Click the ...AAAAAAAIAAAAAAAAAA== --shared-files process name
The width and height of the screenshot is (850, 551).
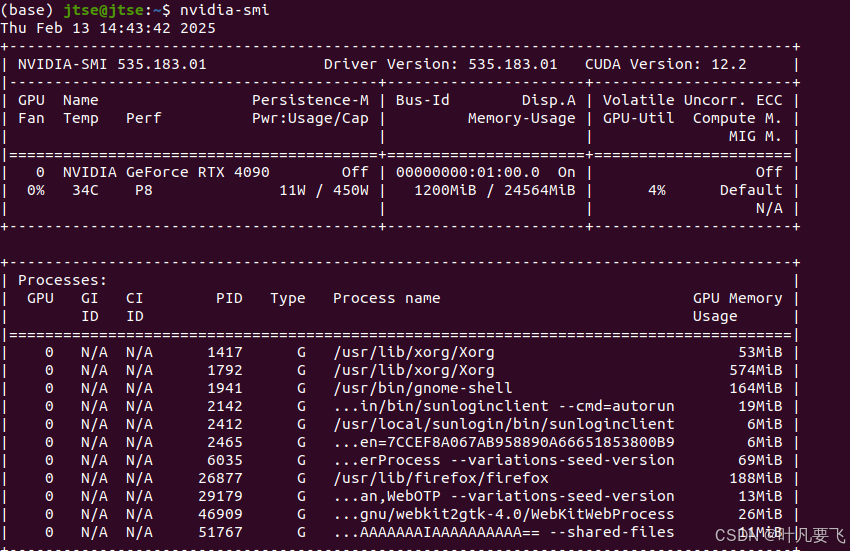pos(504,532)
